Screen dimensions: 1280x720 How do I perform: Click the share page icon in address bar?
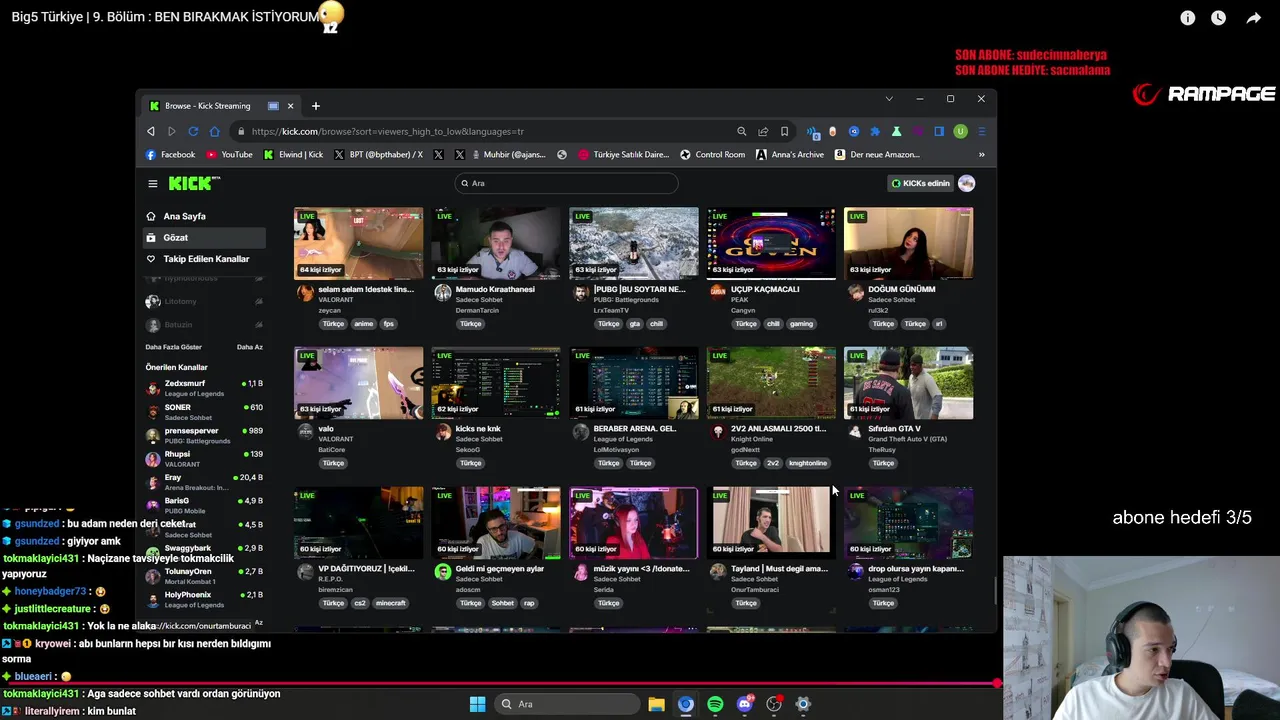[x=763, y=131]
